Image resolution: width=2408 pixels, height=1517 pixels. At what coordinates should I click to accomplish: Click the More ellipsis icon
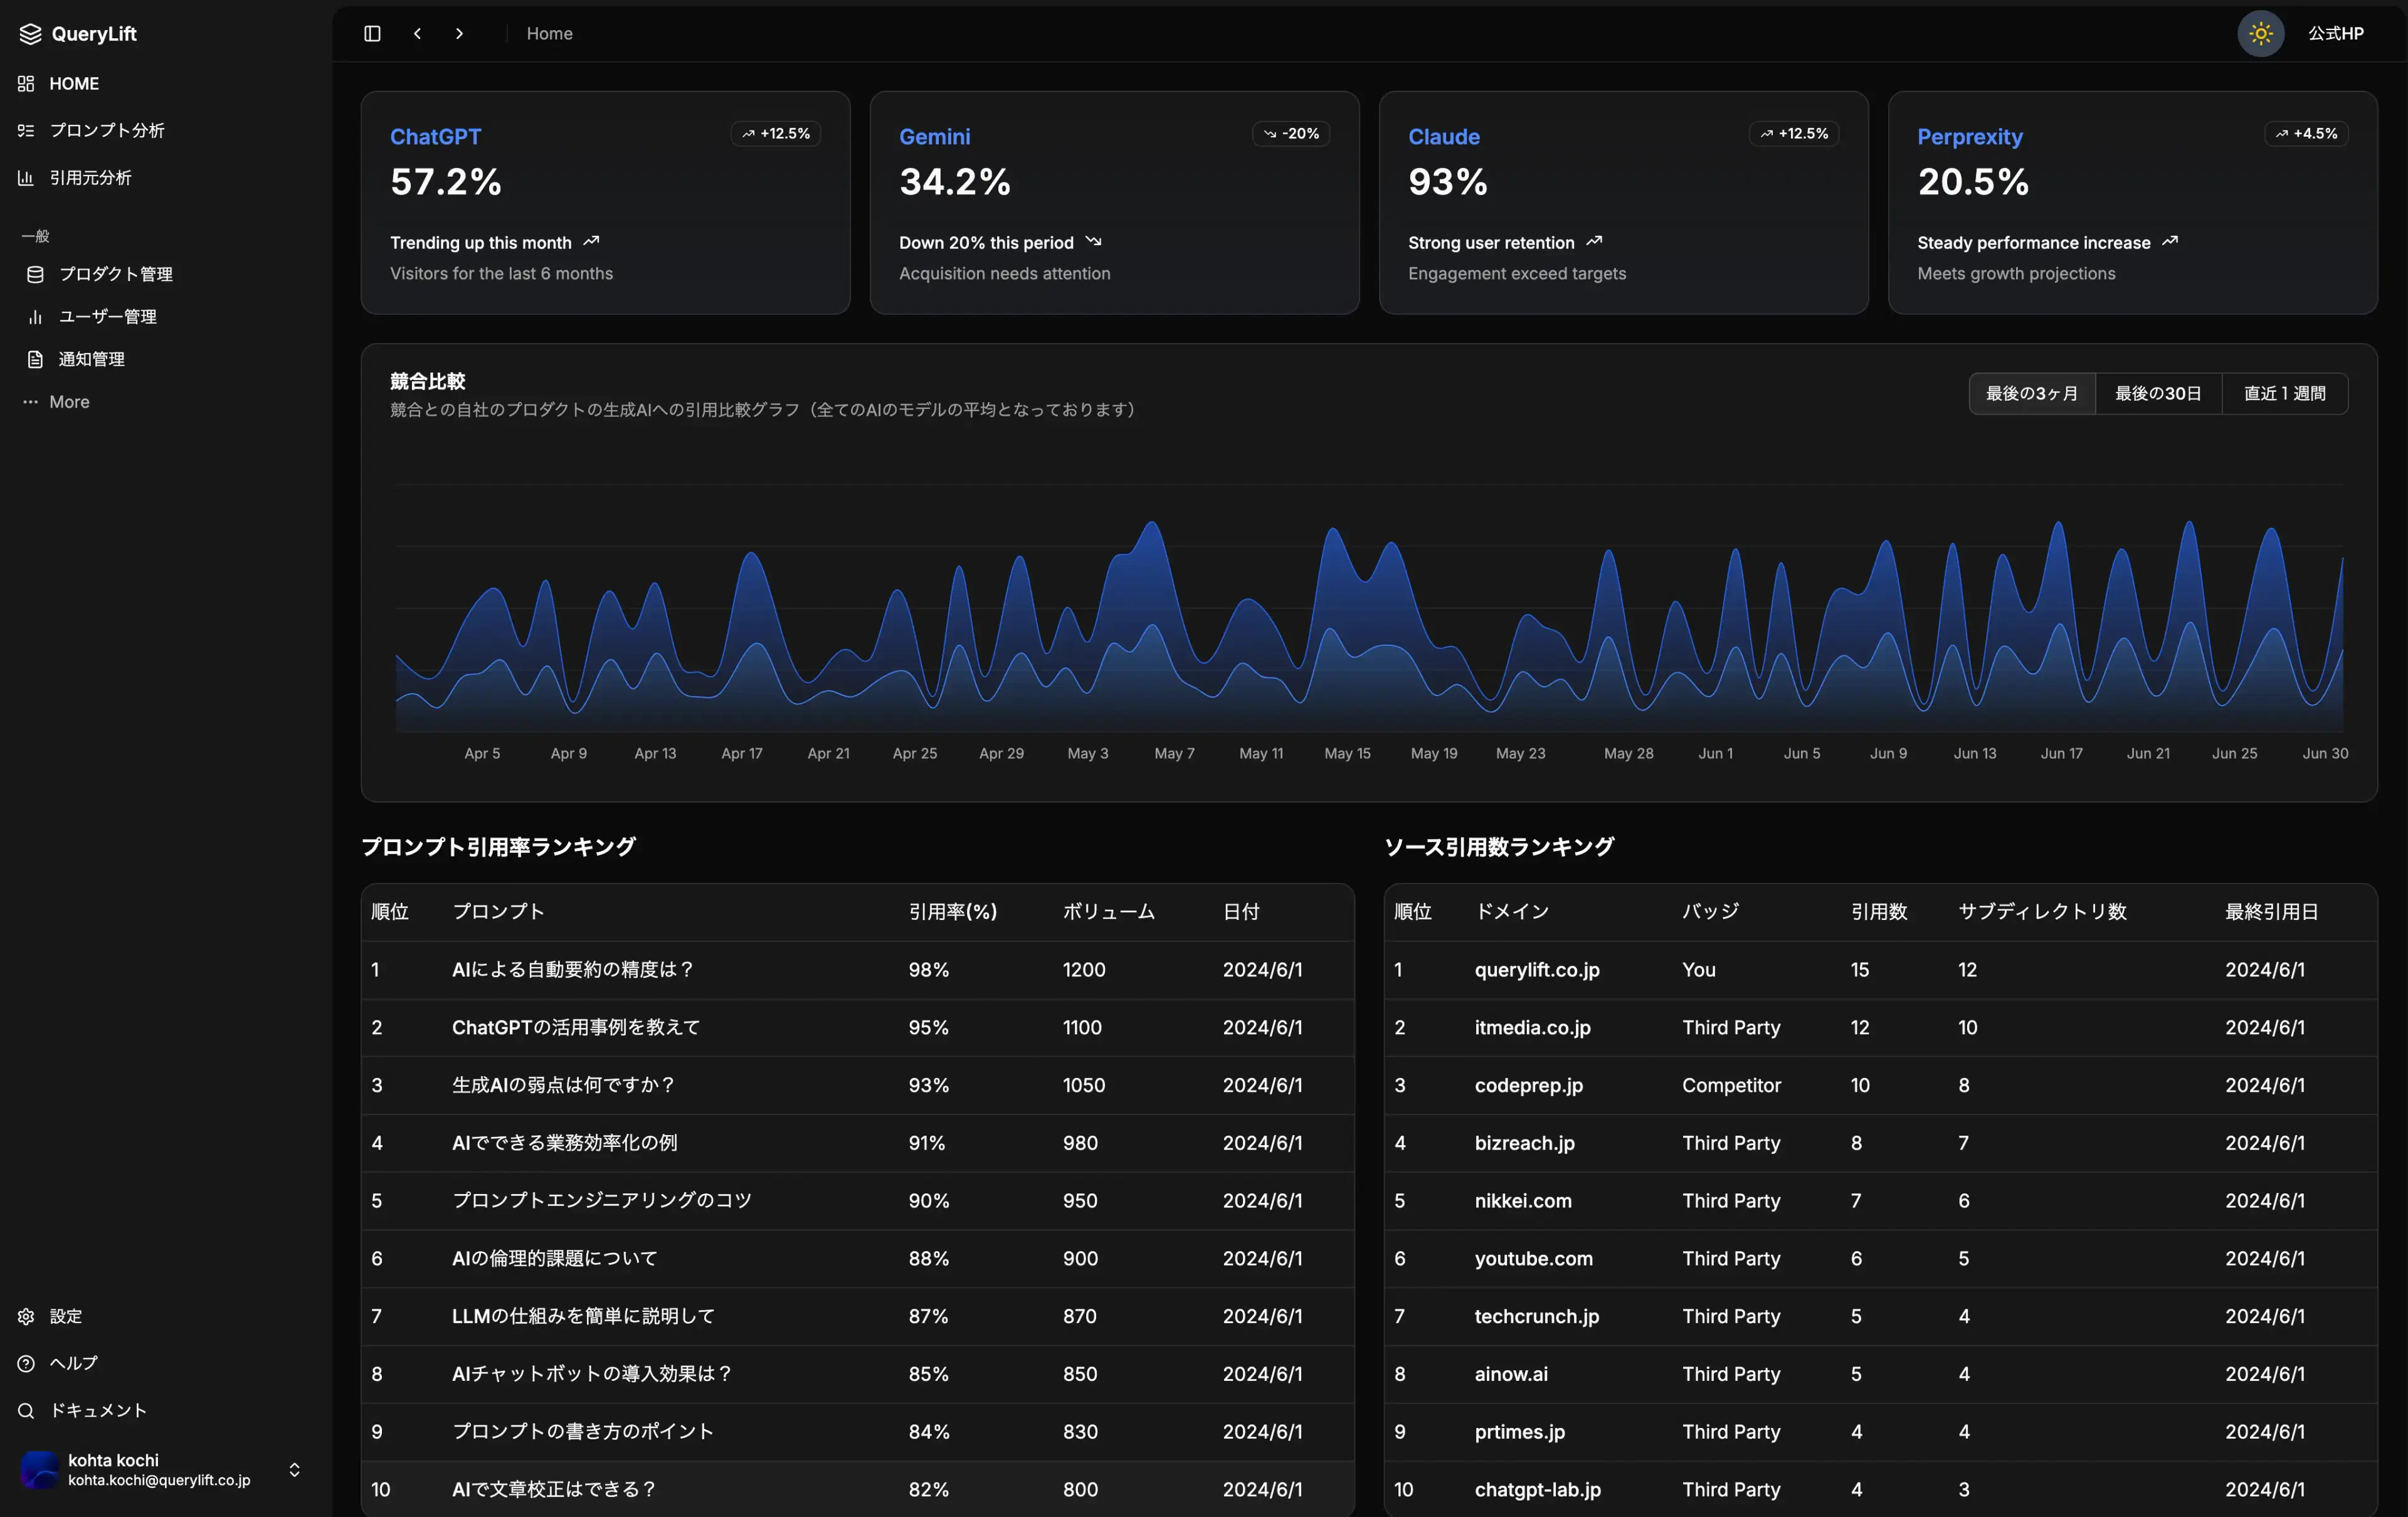pyautogui.click(x=31, y=402)
